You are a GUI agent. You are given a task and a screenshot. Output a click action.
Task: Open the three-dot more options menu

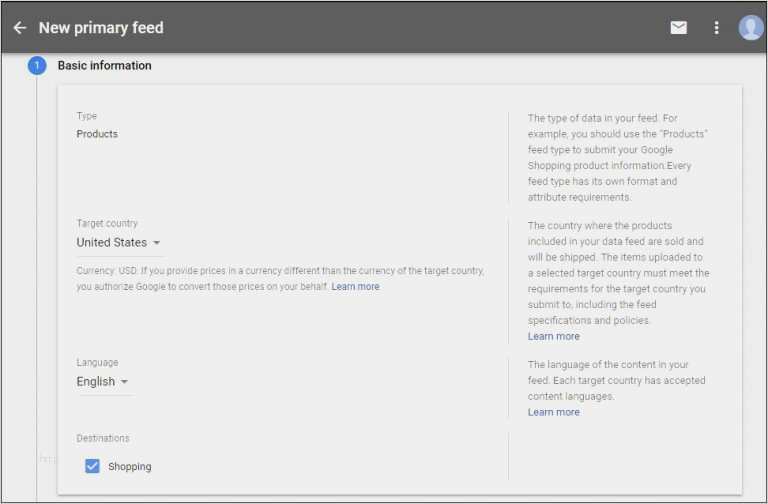click(x=716, y=28)
